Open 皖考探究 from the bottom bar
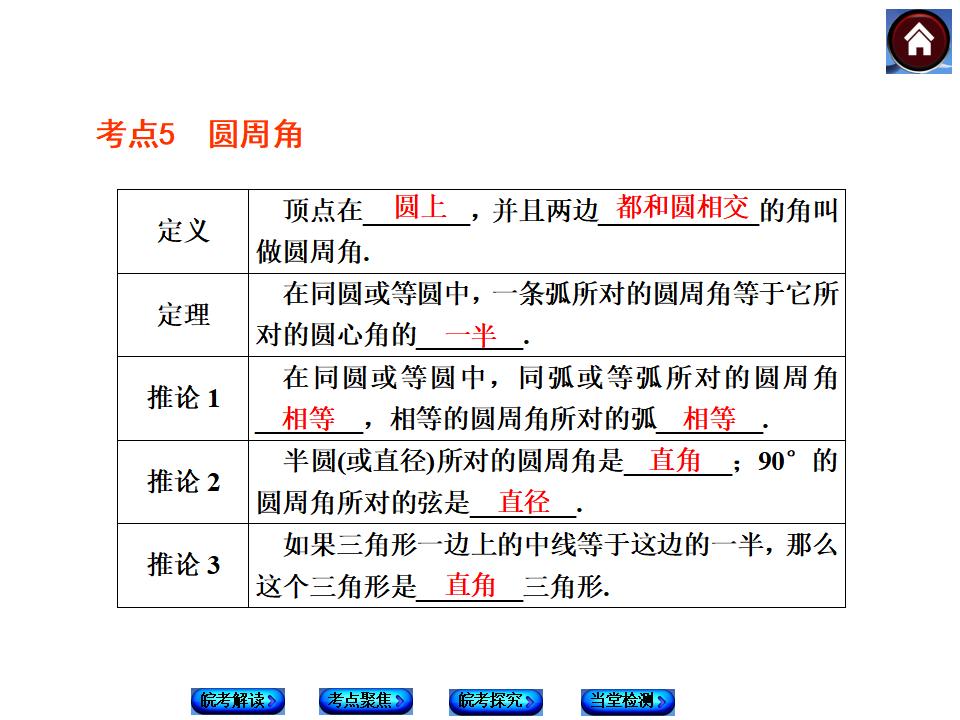This screenshot has width=960, height=720. (493, 703)
